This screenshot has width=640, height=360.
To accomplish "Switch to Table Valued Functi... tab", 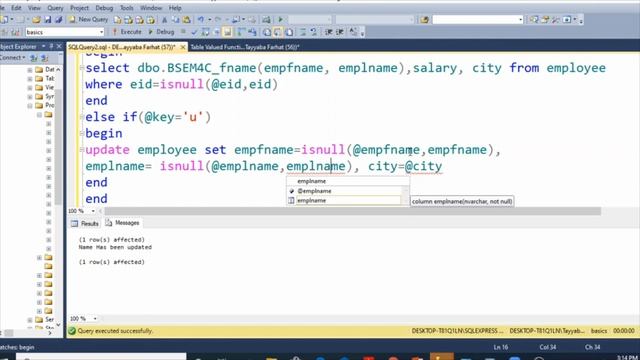I will (x=245, y=47).
